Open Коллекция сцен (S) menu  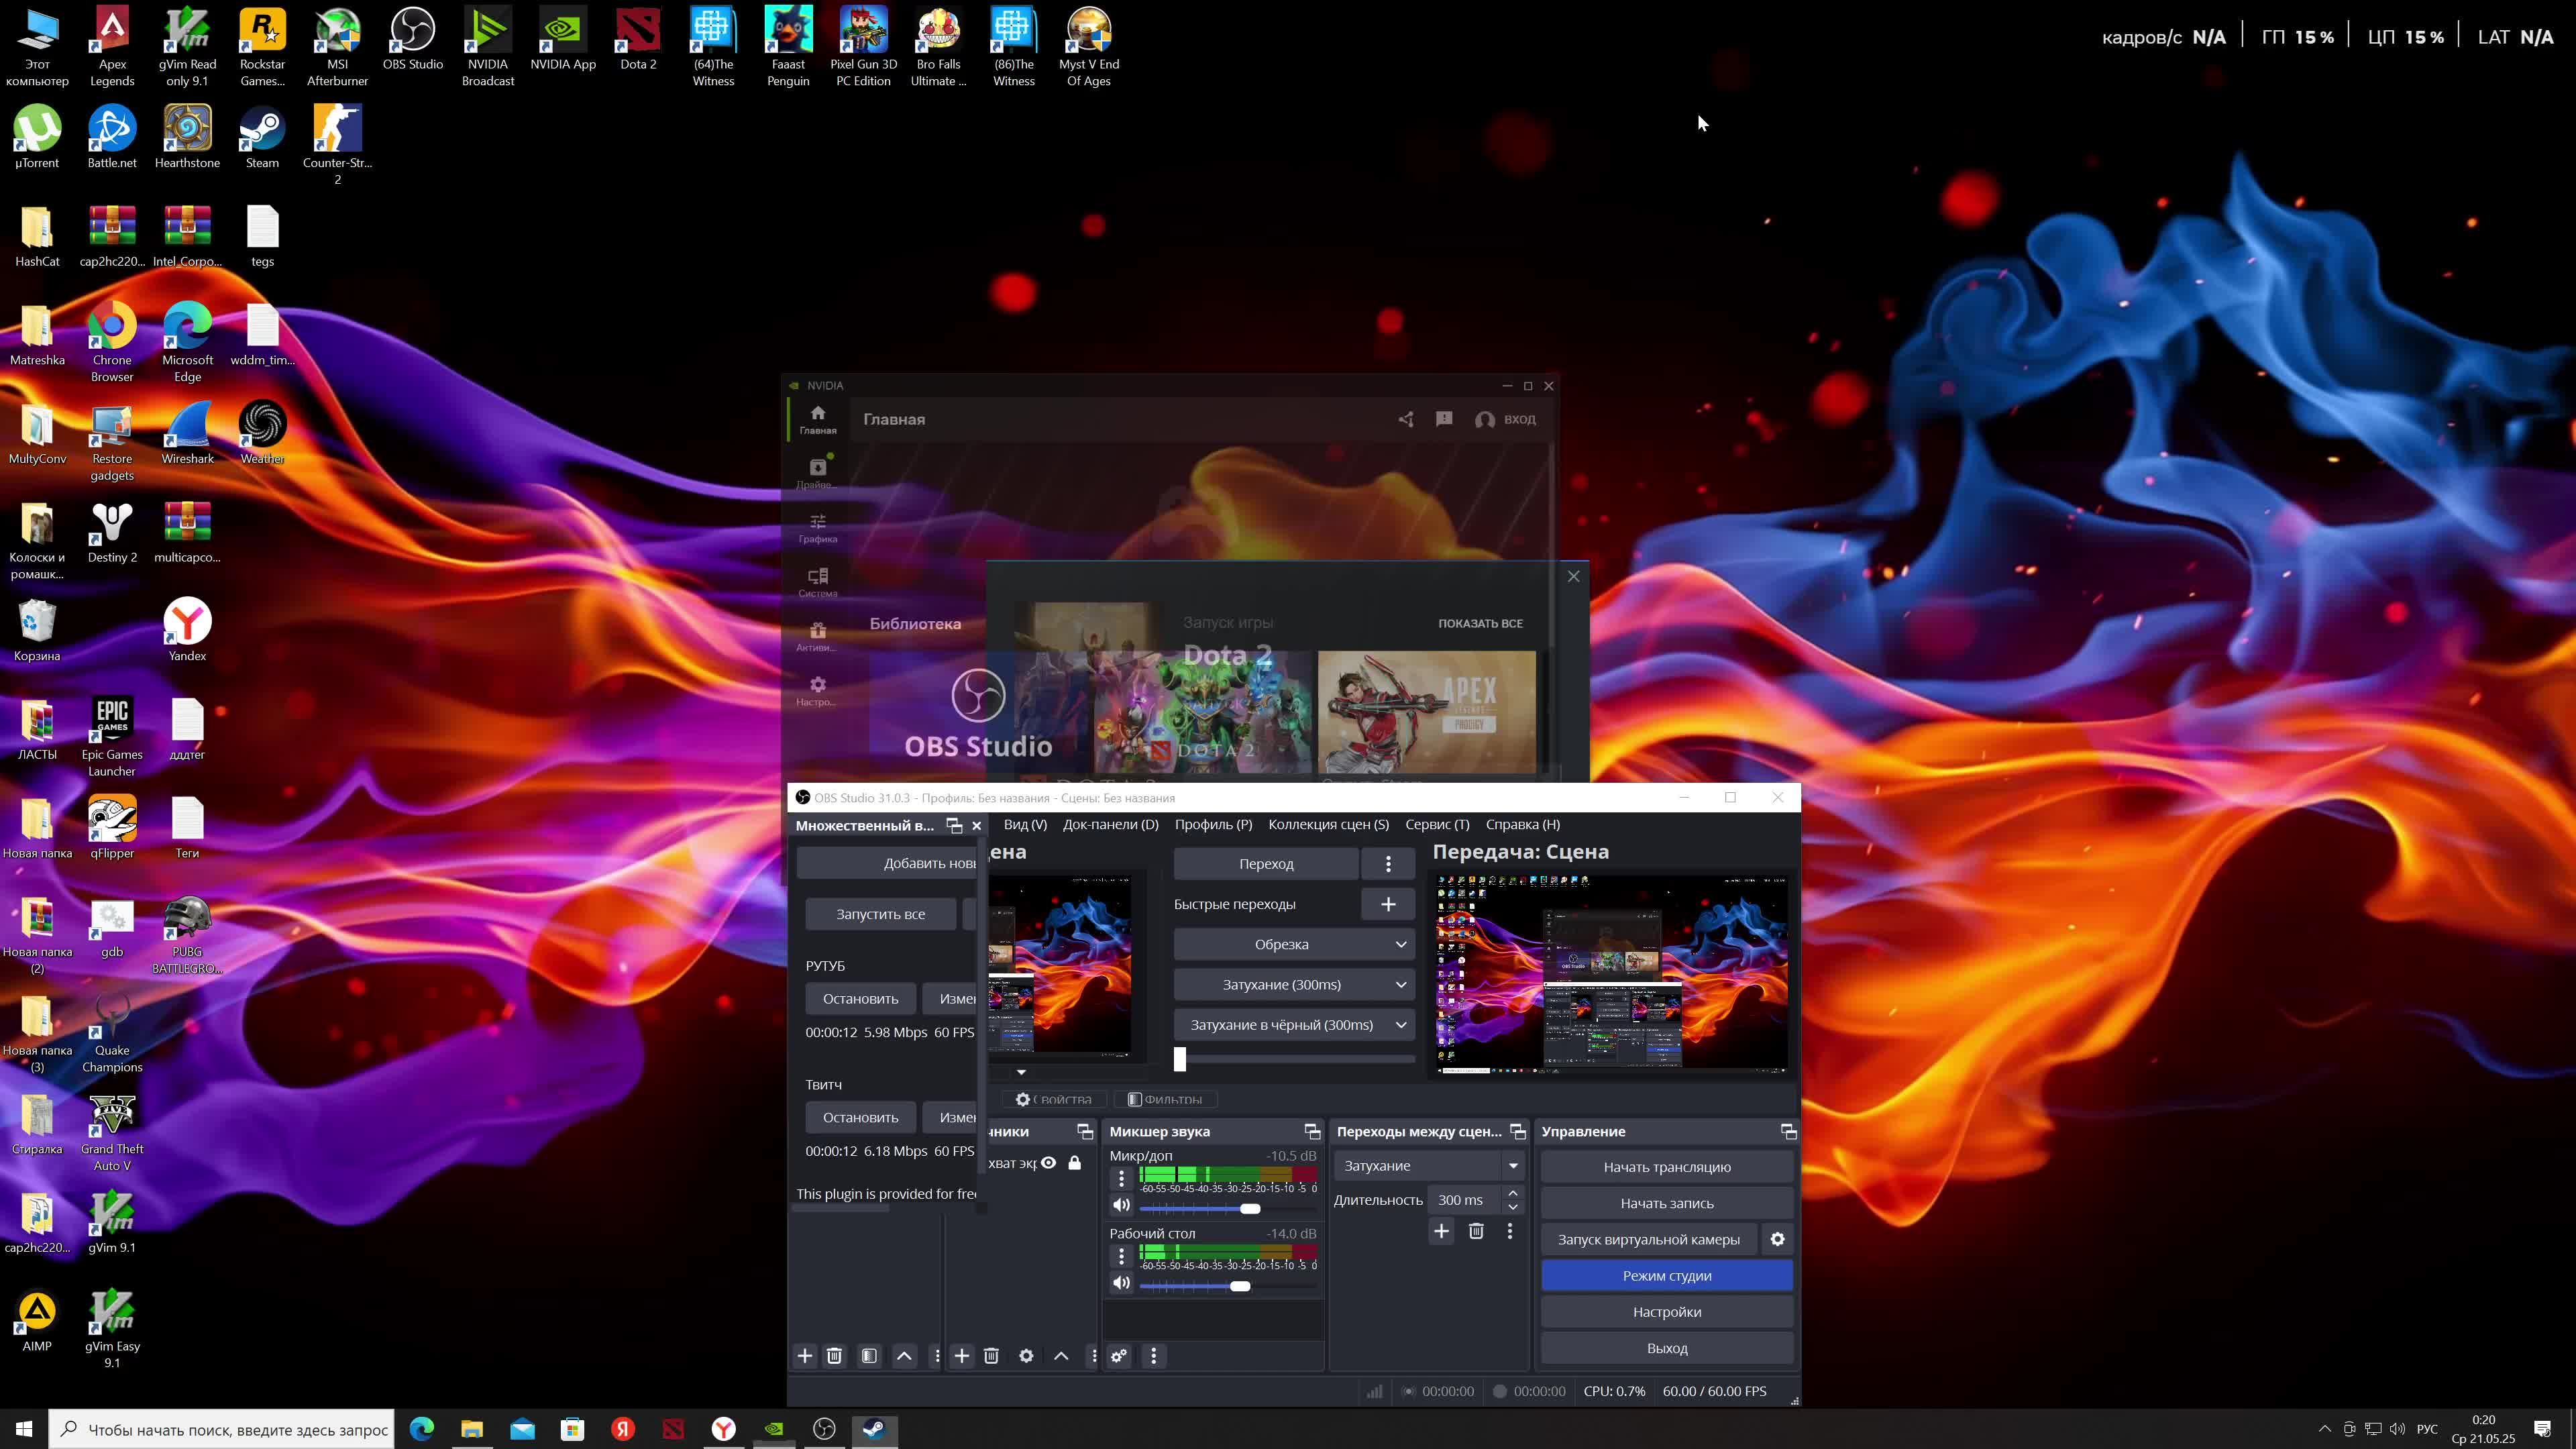coord(1328,824)
